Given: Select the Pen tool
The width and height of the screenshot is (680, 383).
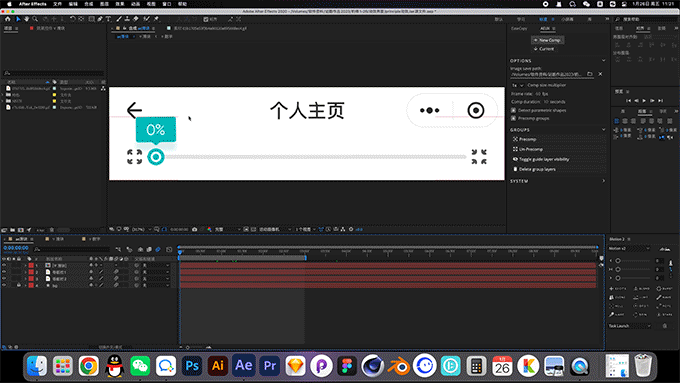Looking at the screenshot, I should pyautogui.click(x=100, y=19).
